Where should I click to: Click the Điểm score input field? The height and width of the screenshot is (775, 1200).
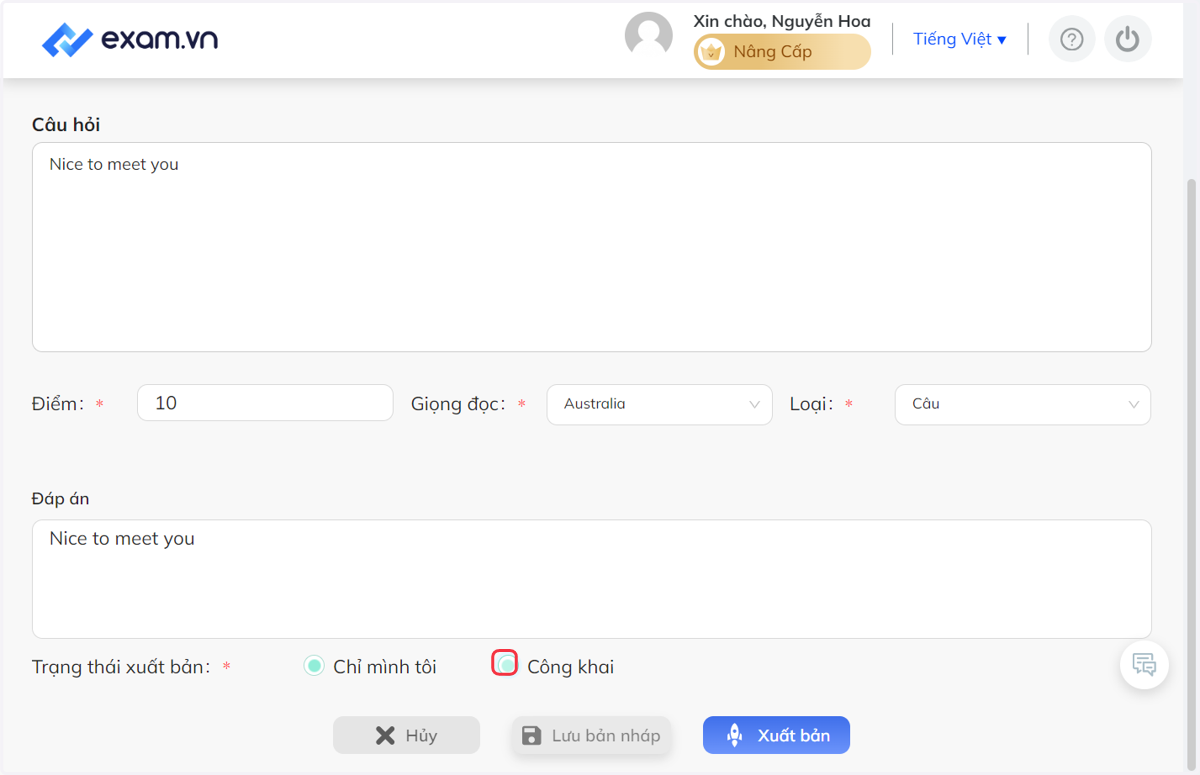click(x=265, y=403)
